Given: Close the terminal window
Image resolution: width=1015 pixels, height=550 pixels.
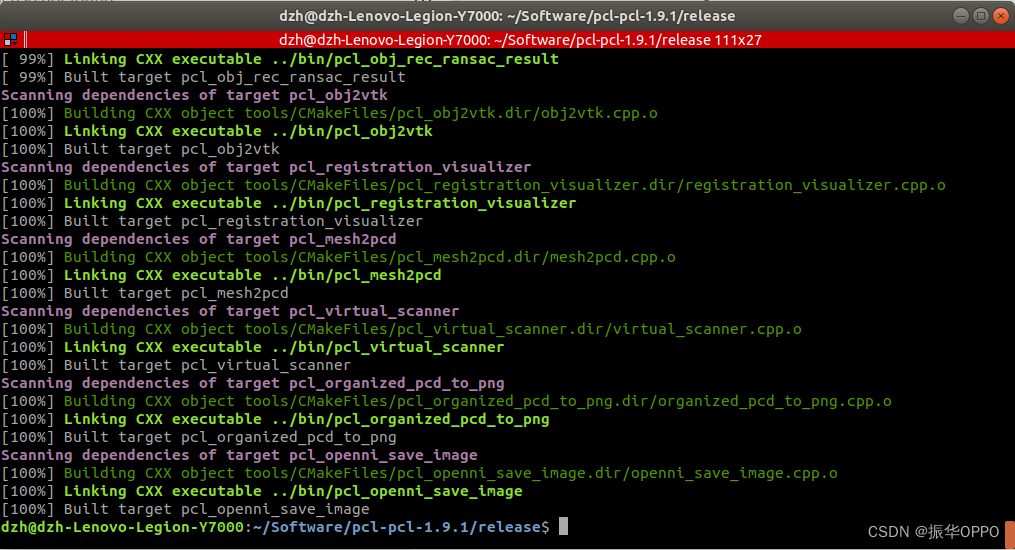Looking at the screenshot, I should [x=1001, y=16].
